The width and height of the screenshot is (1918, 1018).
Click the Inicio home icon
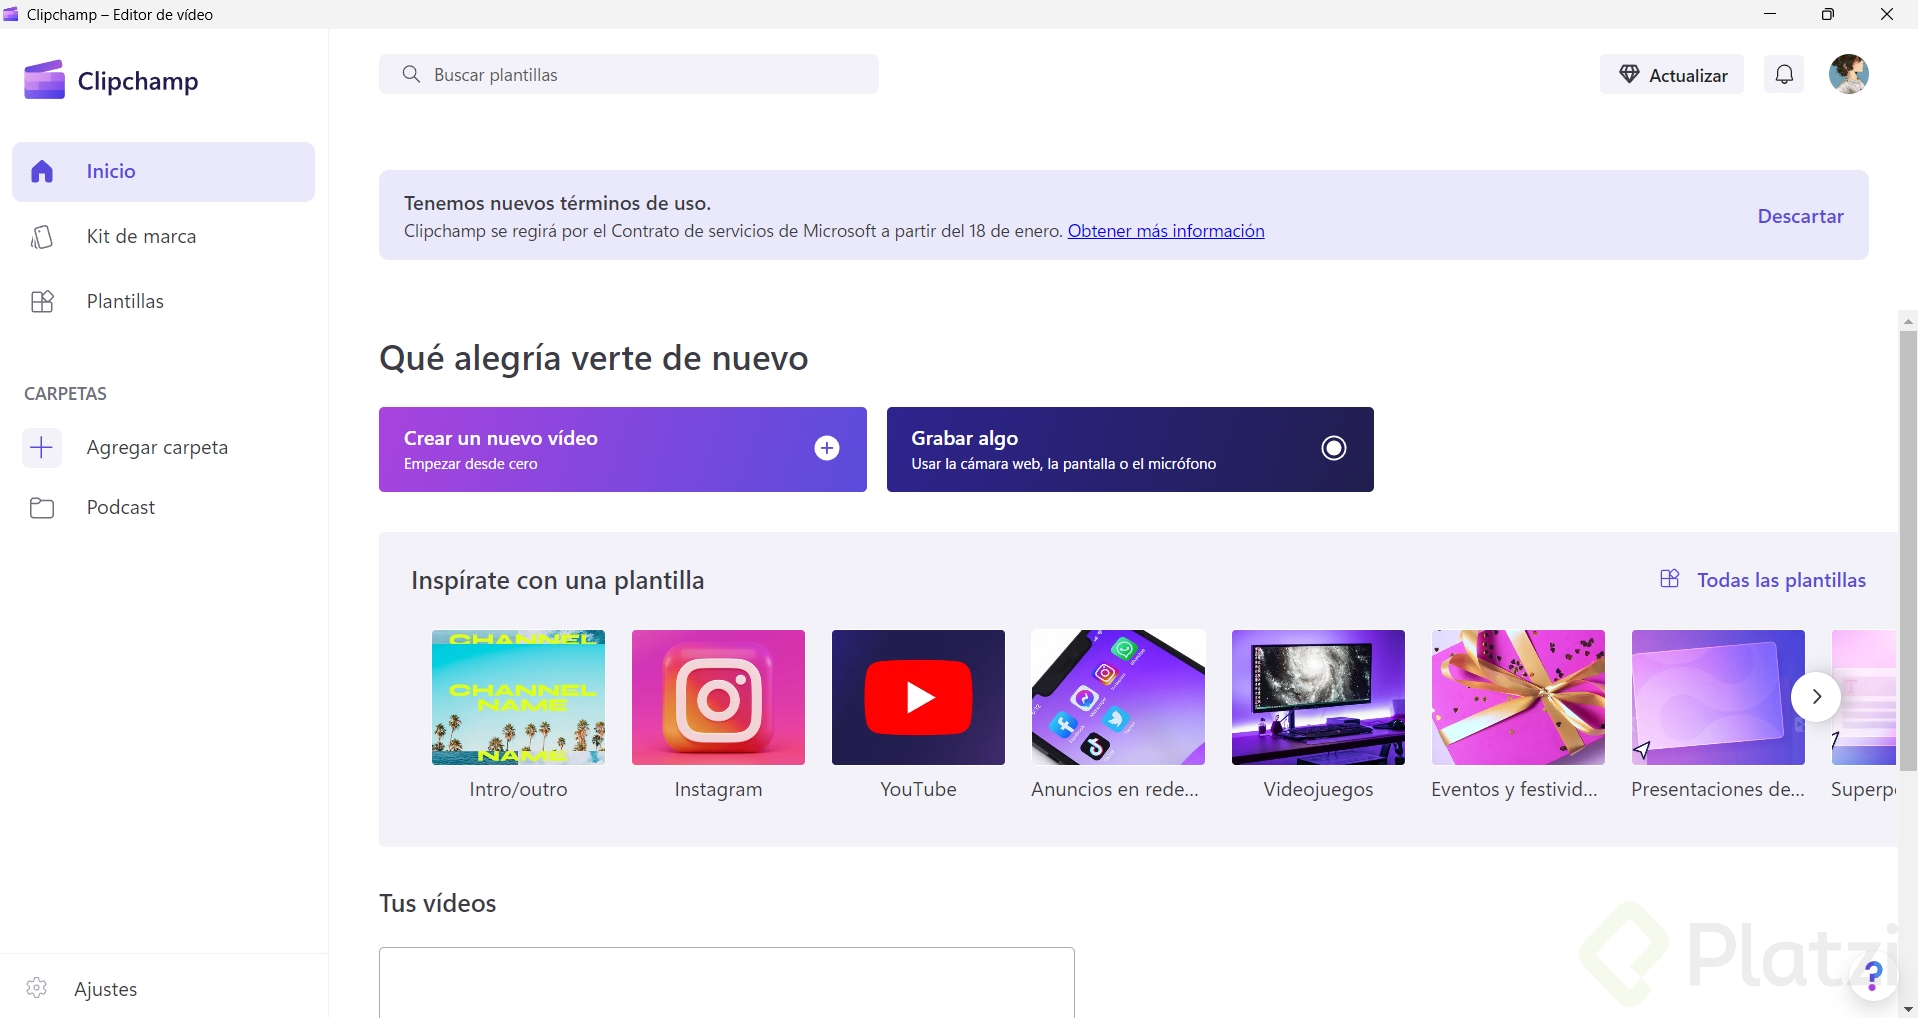42,172
